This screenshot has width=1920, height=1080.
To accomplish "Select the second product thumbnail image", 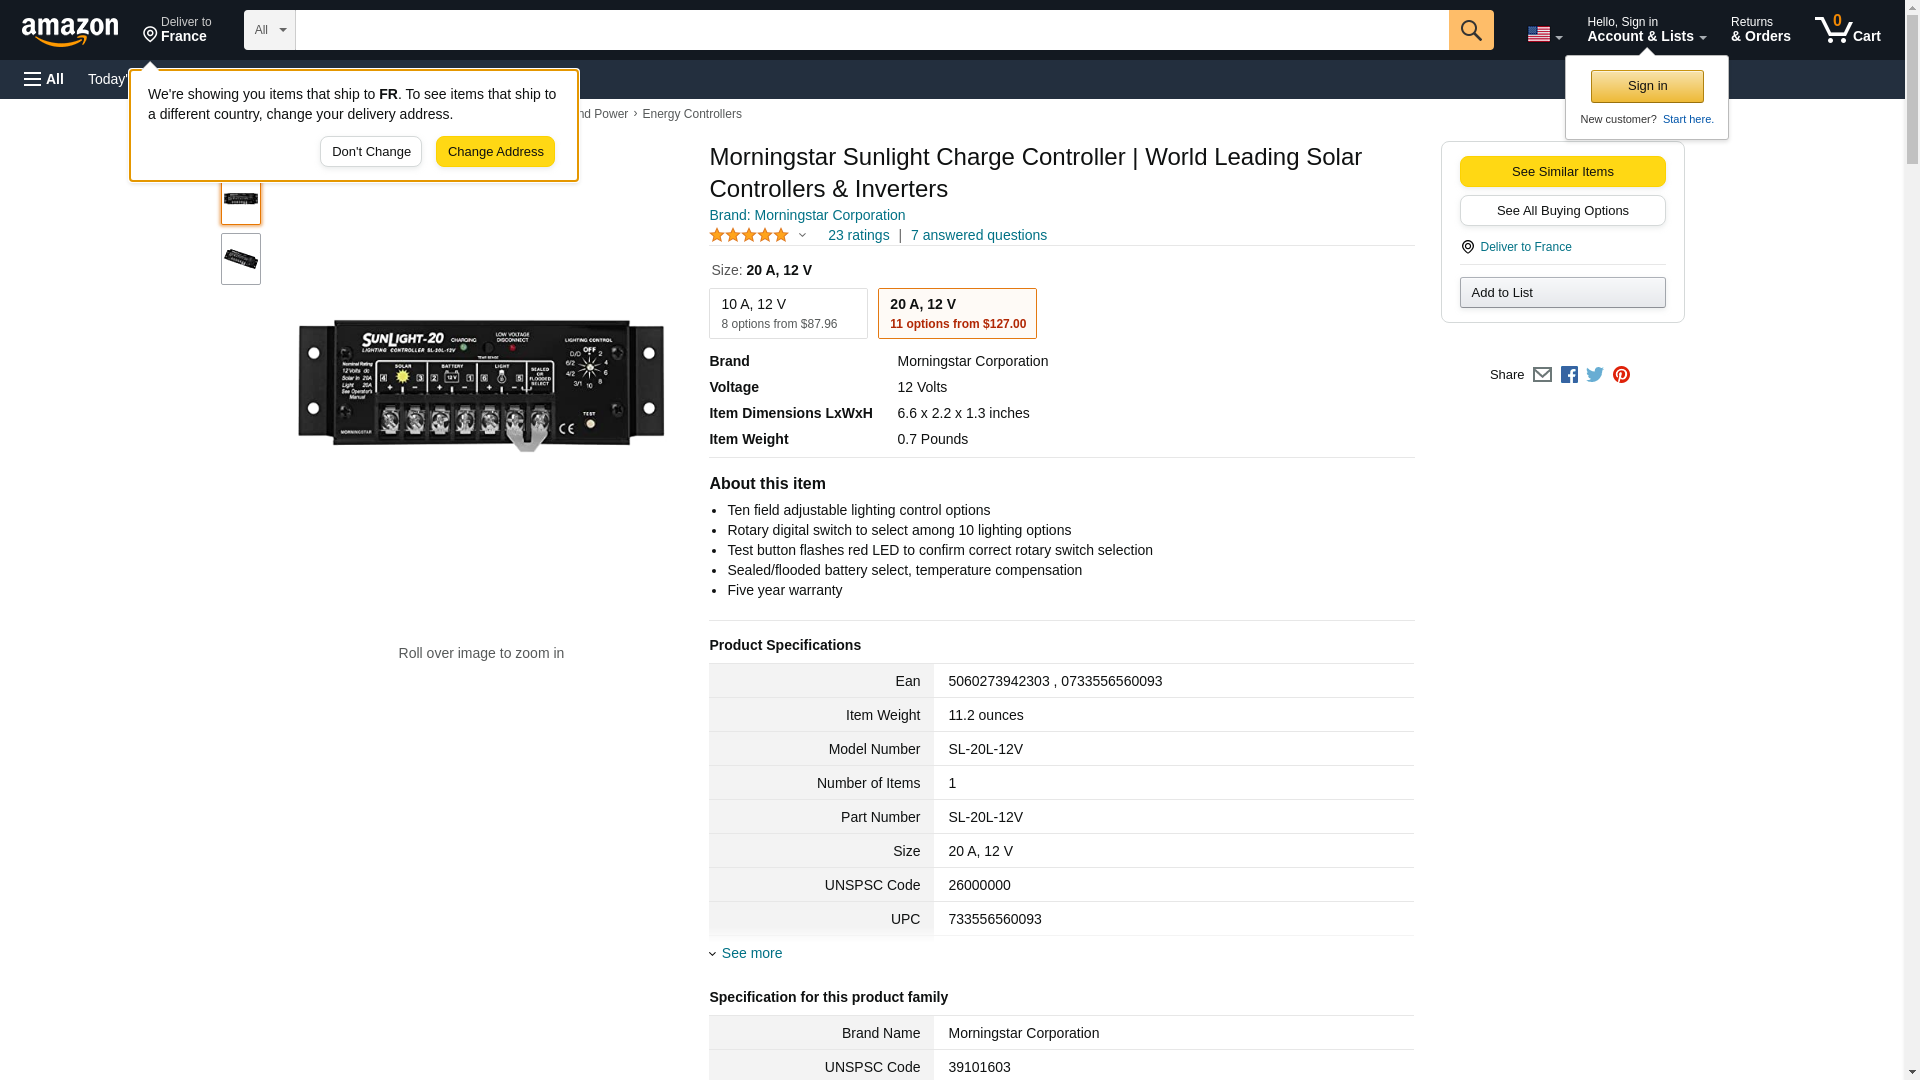I will [241, 259].
